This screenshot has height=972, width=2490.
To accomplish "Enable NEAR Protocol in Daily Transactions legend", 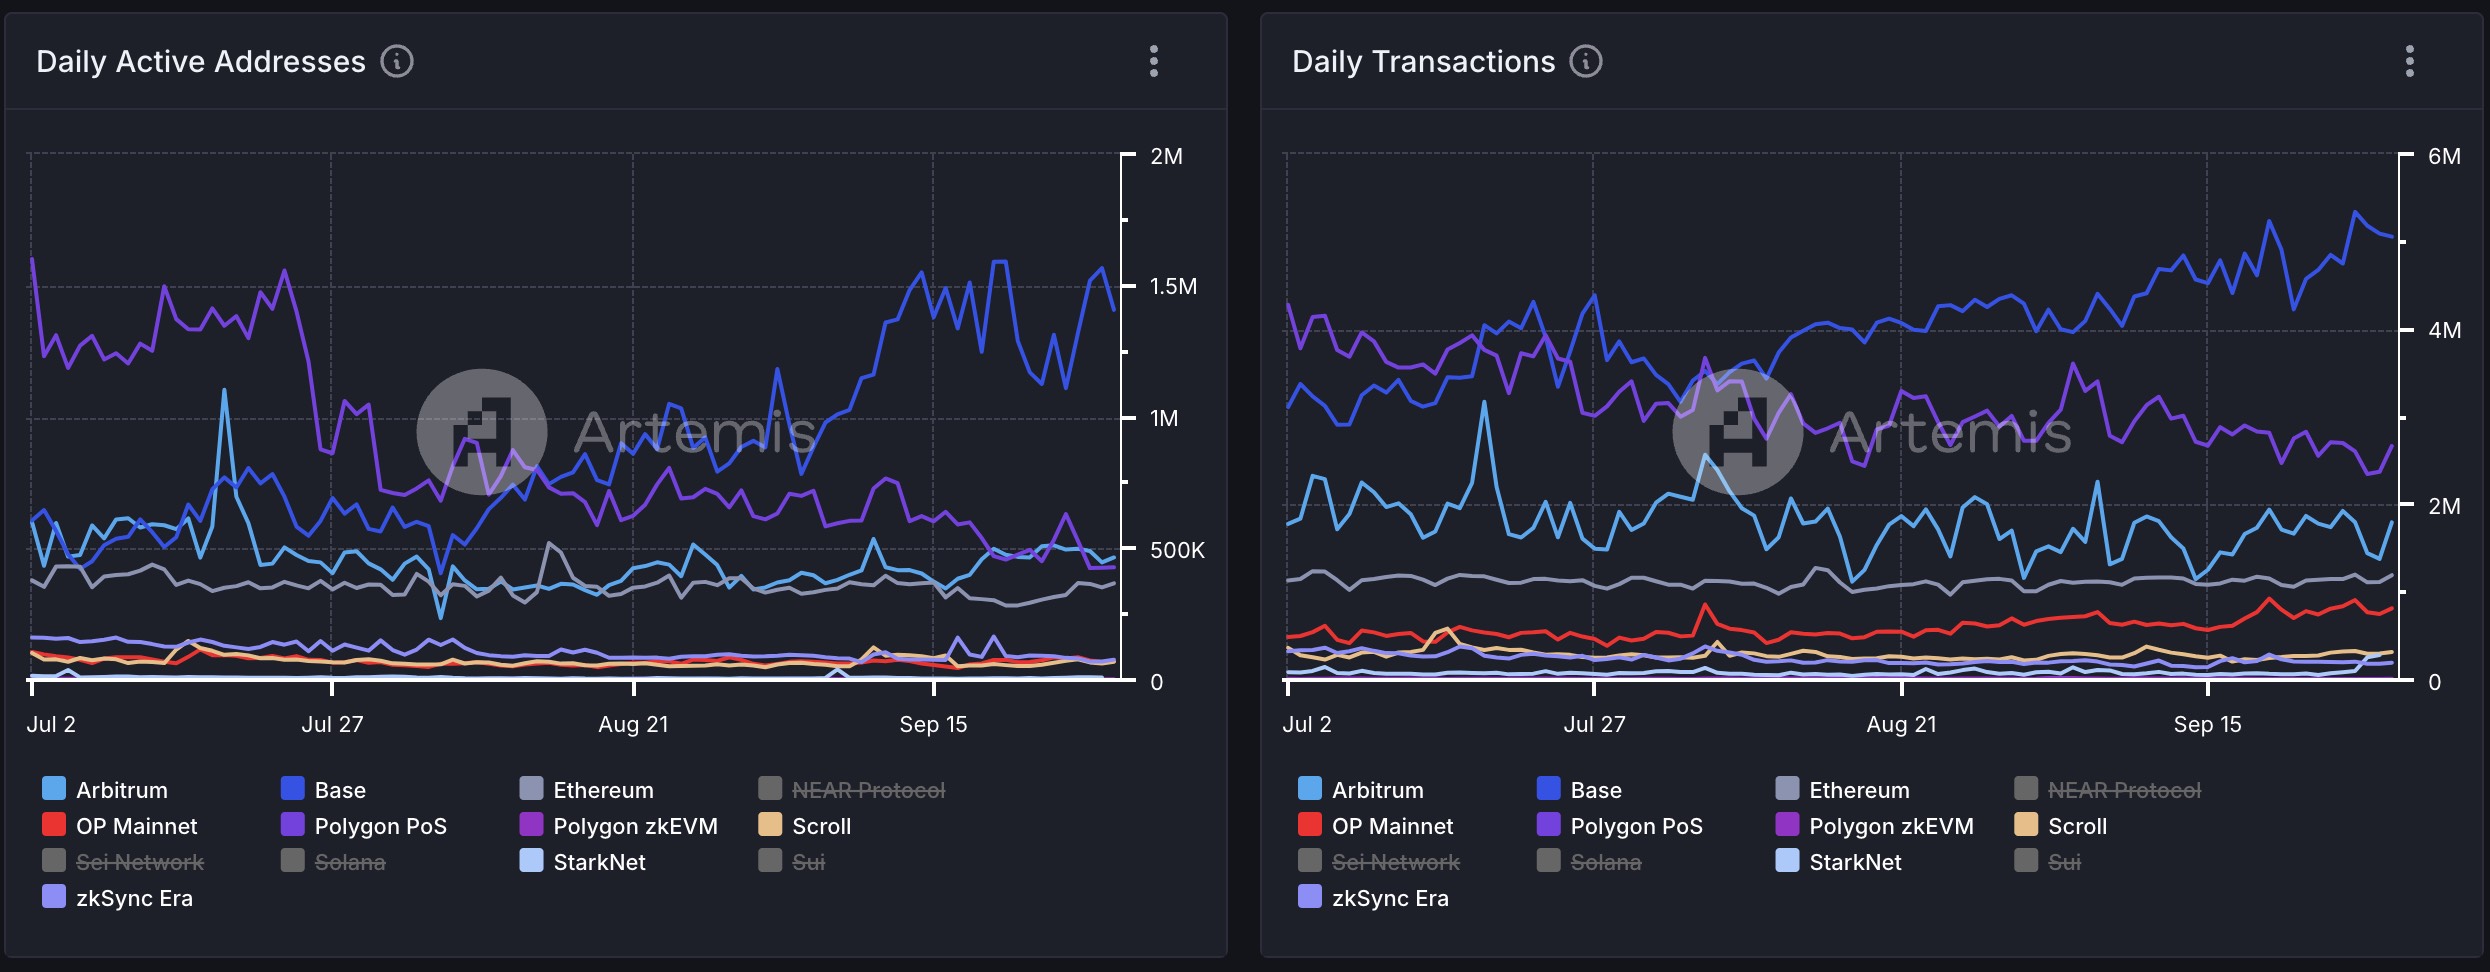I will click(x=2107, y=790).
